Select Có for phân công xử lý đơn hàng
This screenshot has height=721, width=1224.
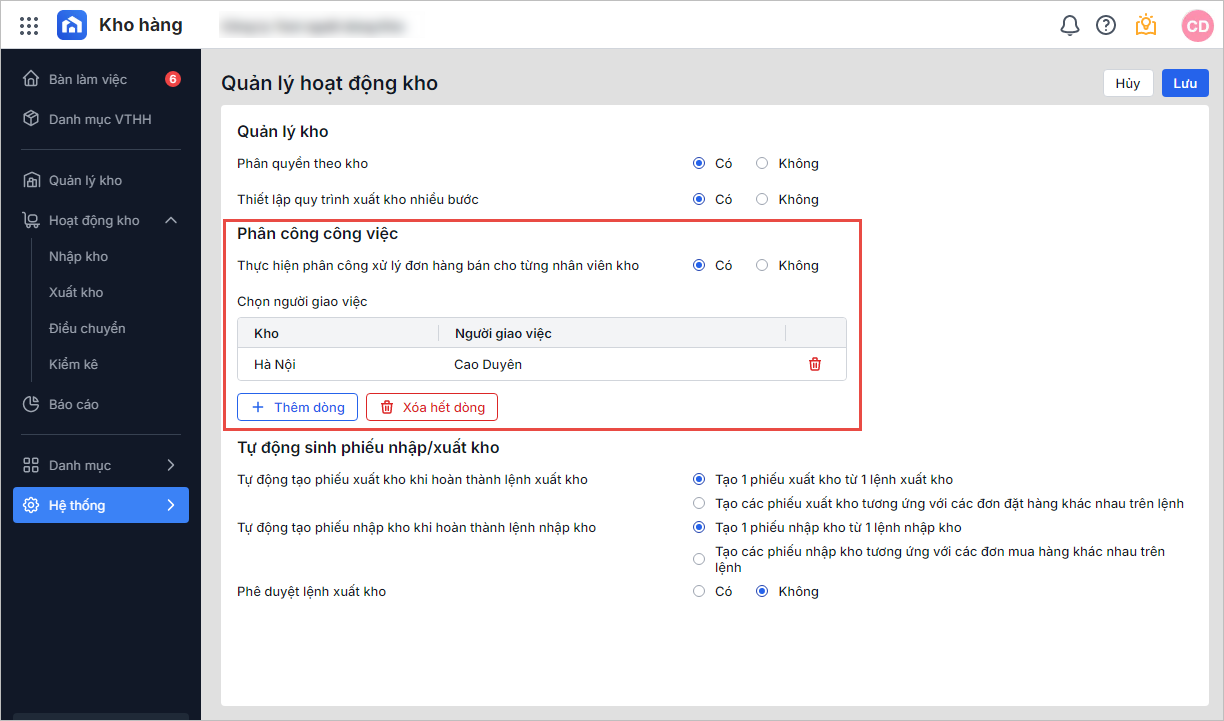[699, 265]
